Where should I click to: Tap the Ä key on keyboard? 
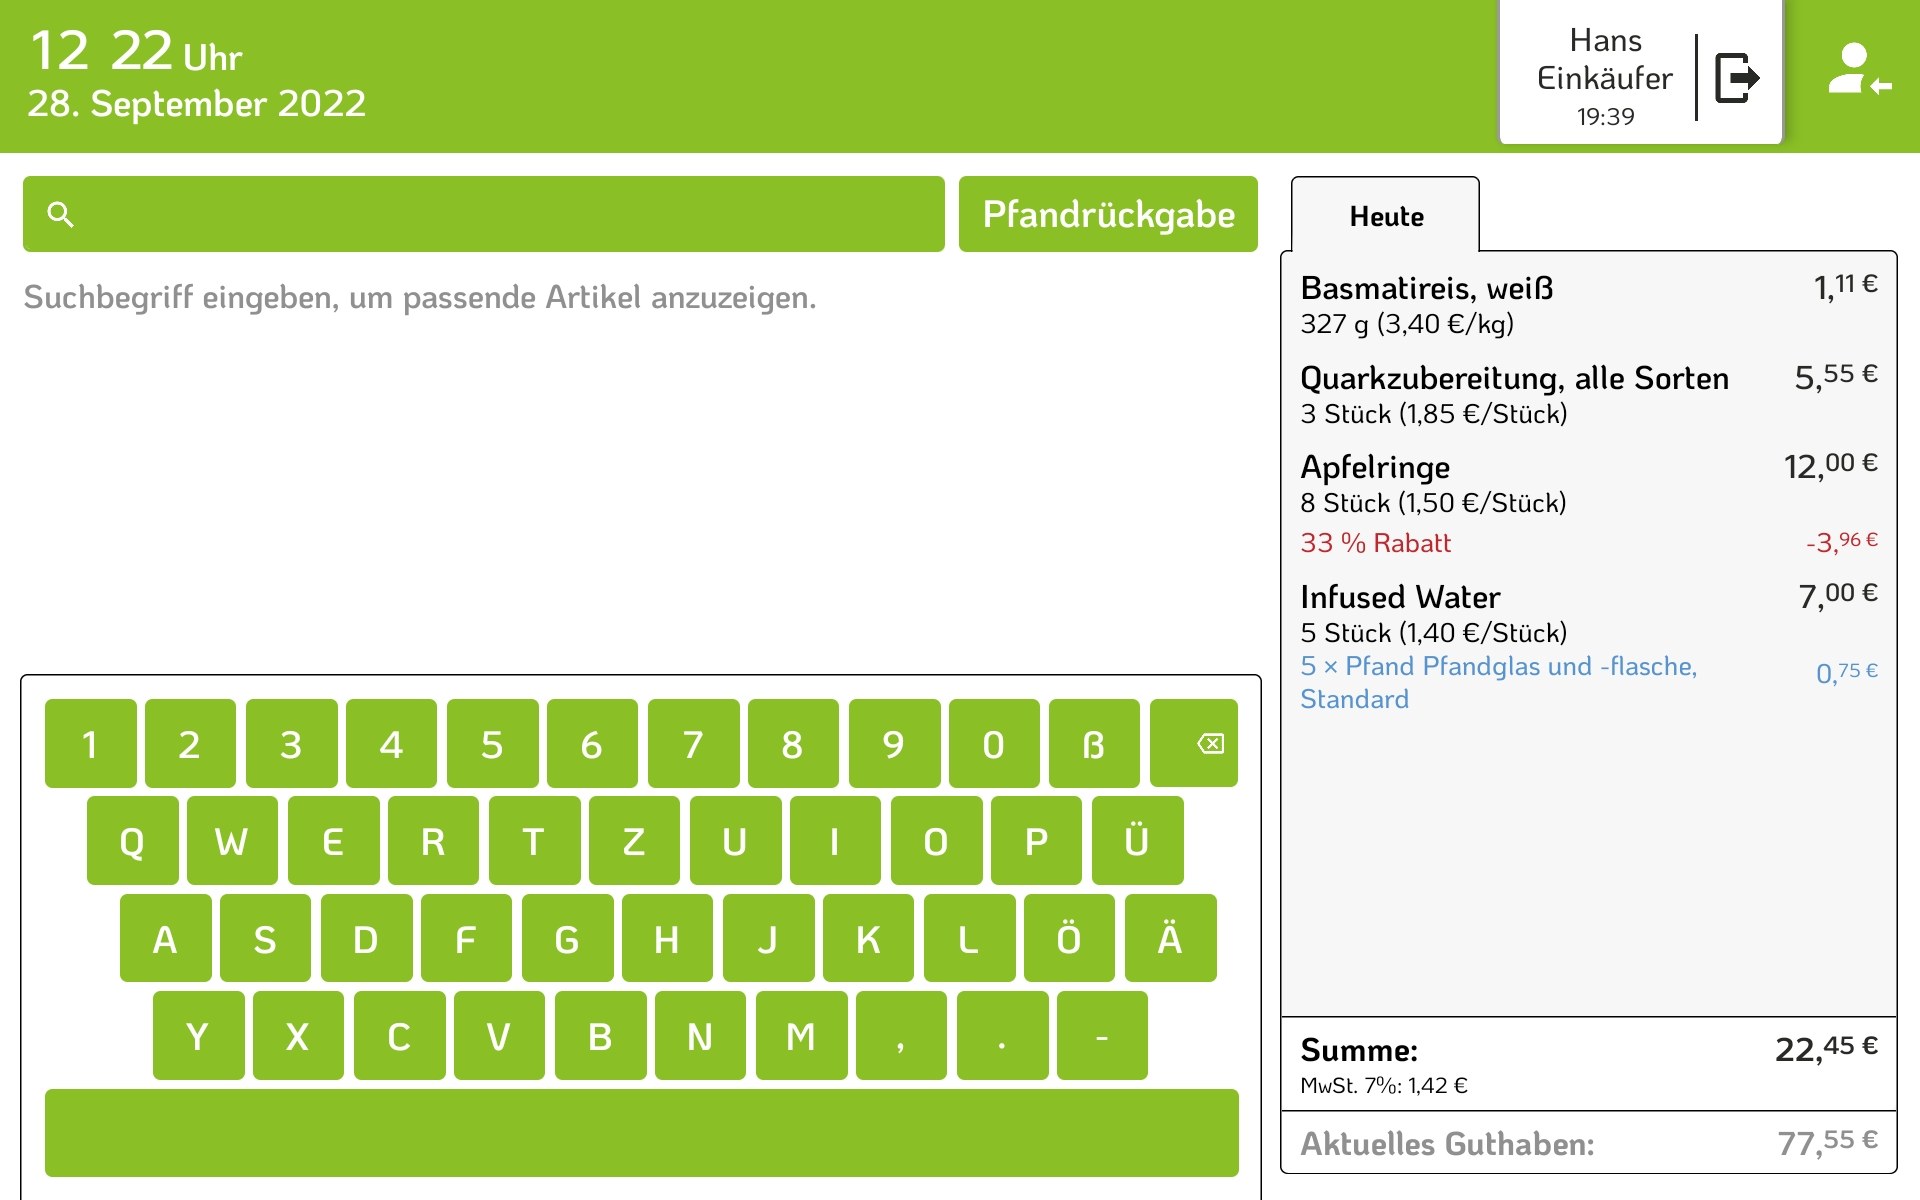click(1170, 939)
